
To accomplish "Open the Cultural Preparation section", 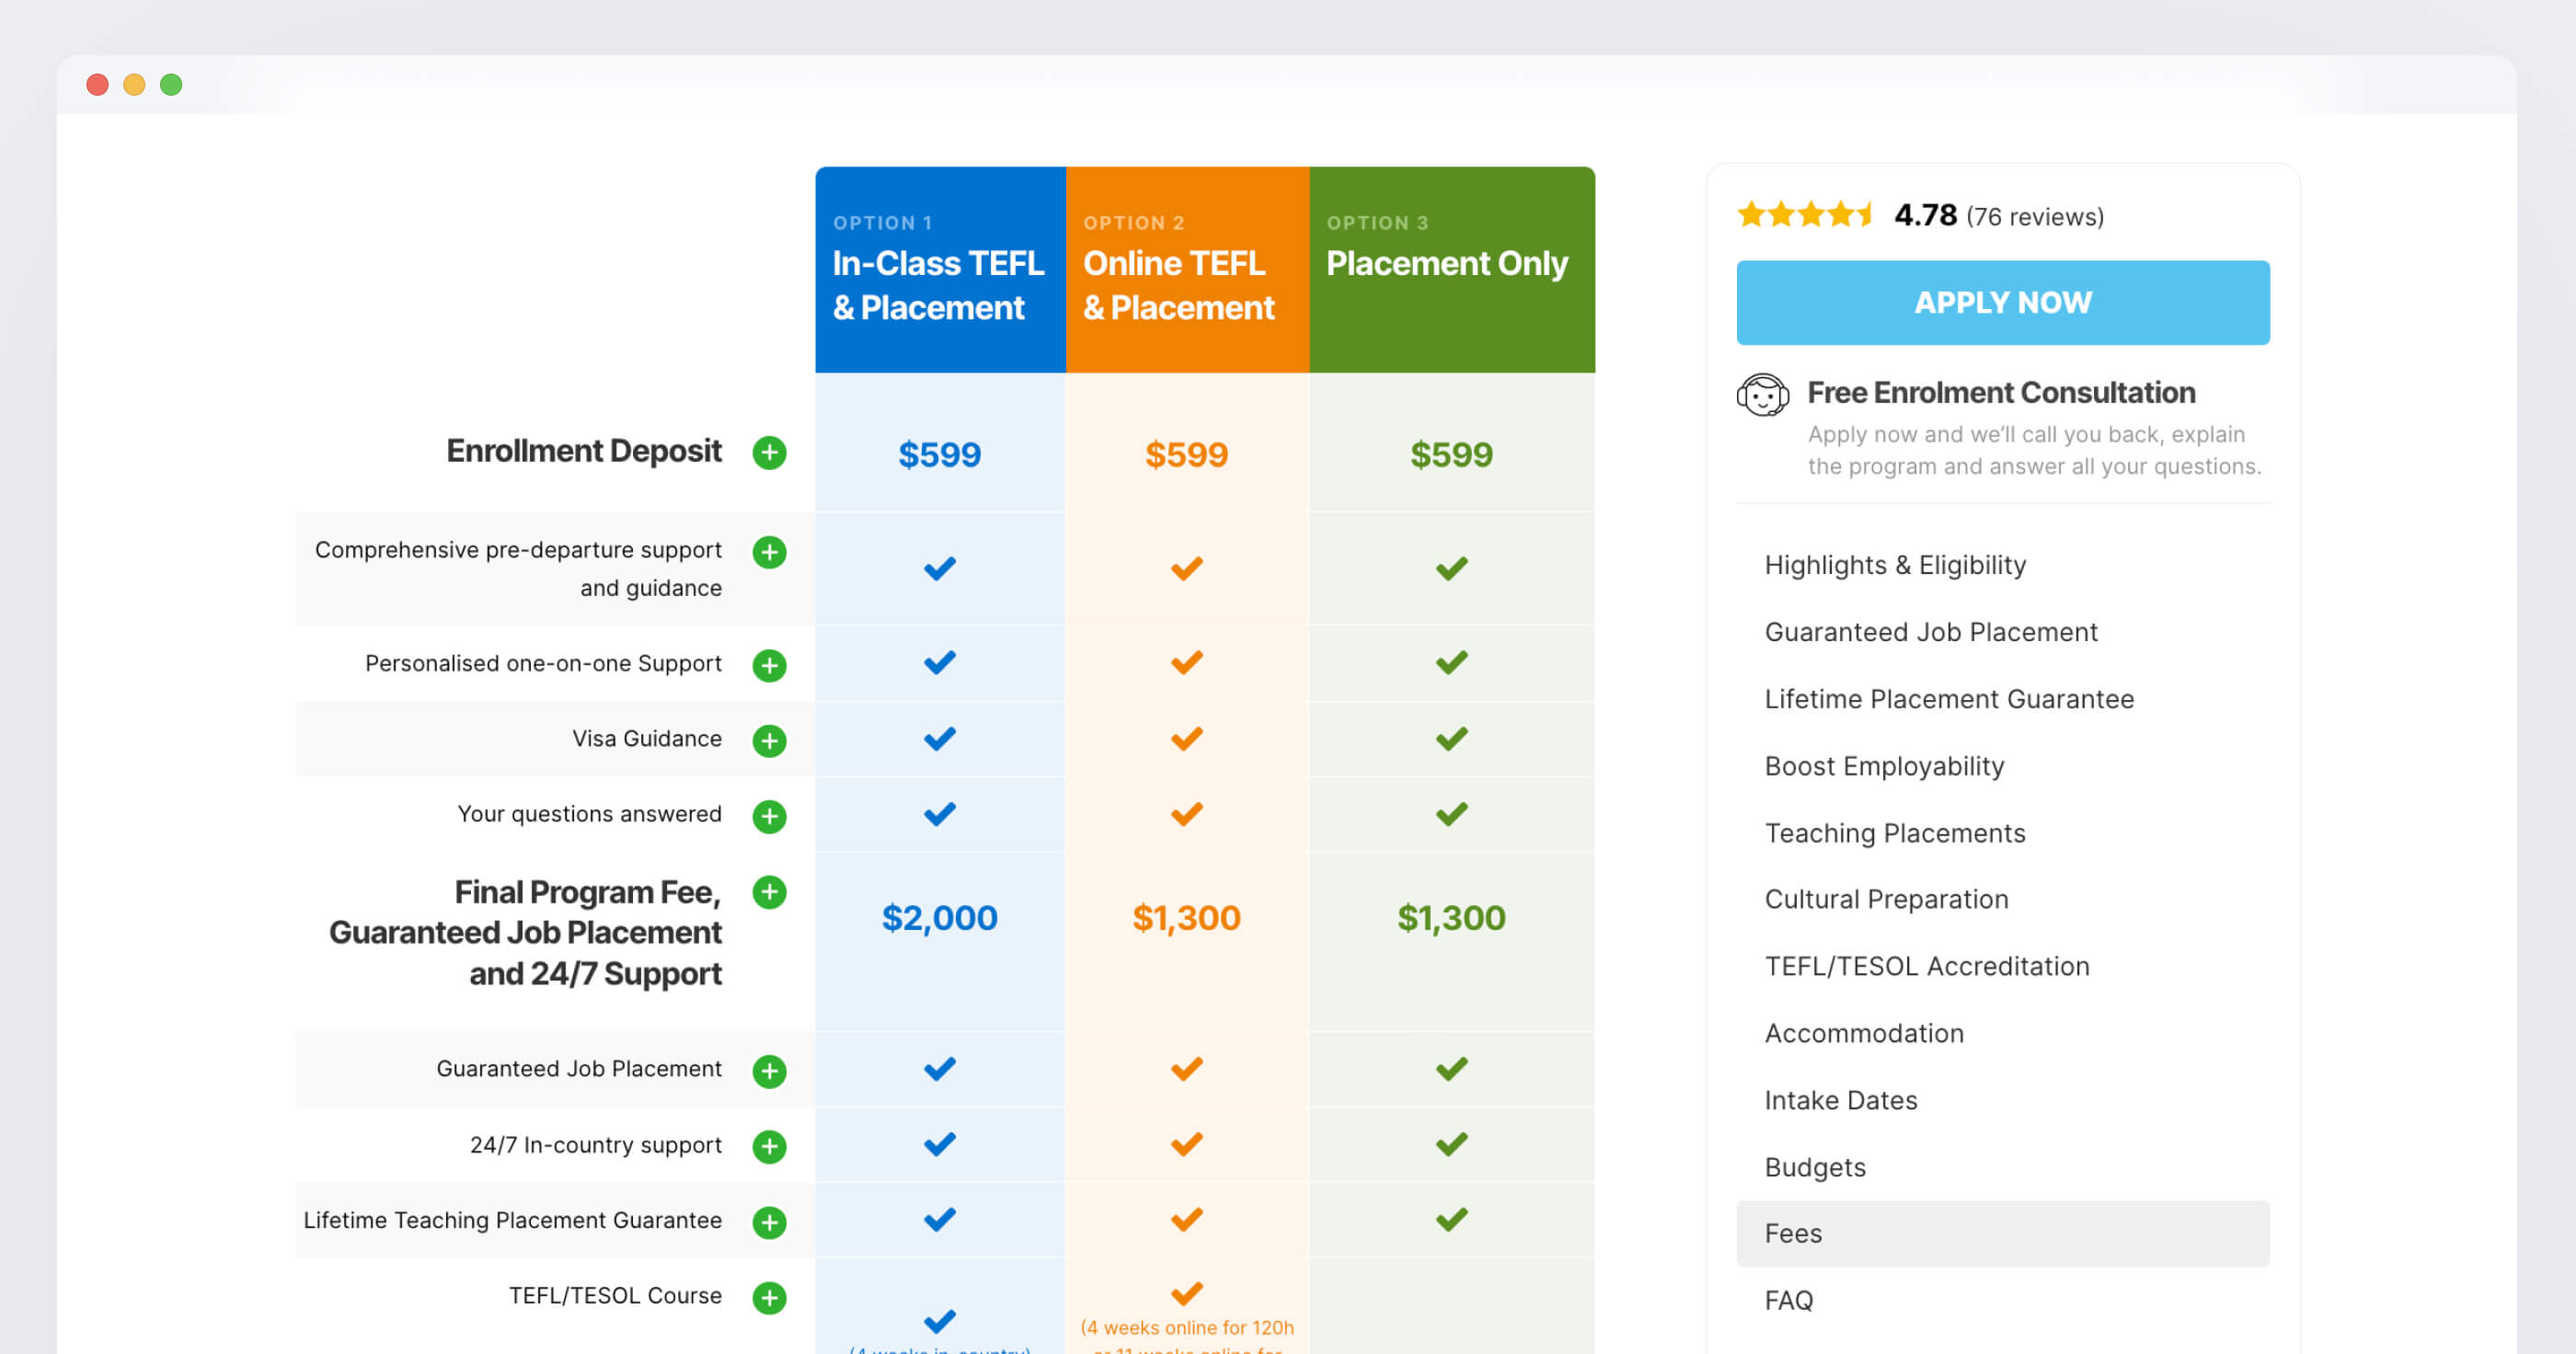I will [x=1886, y=899].
